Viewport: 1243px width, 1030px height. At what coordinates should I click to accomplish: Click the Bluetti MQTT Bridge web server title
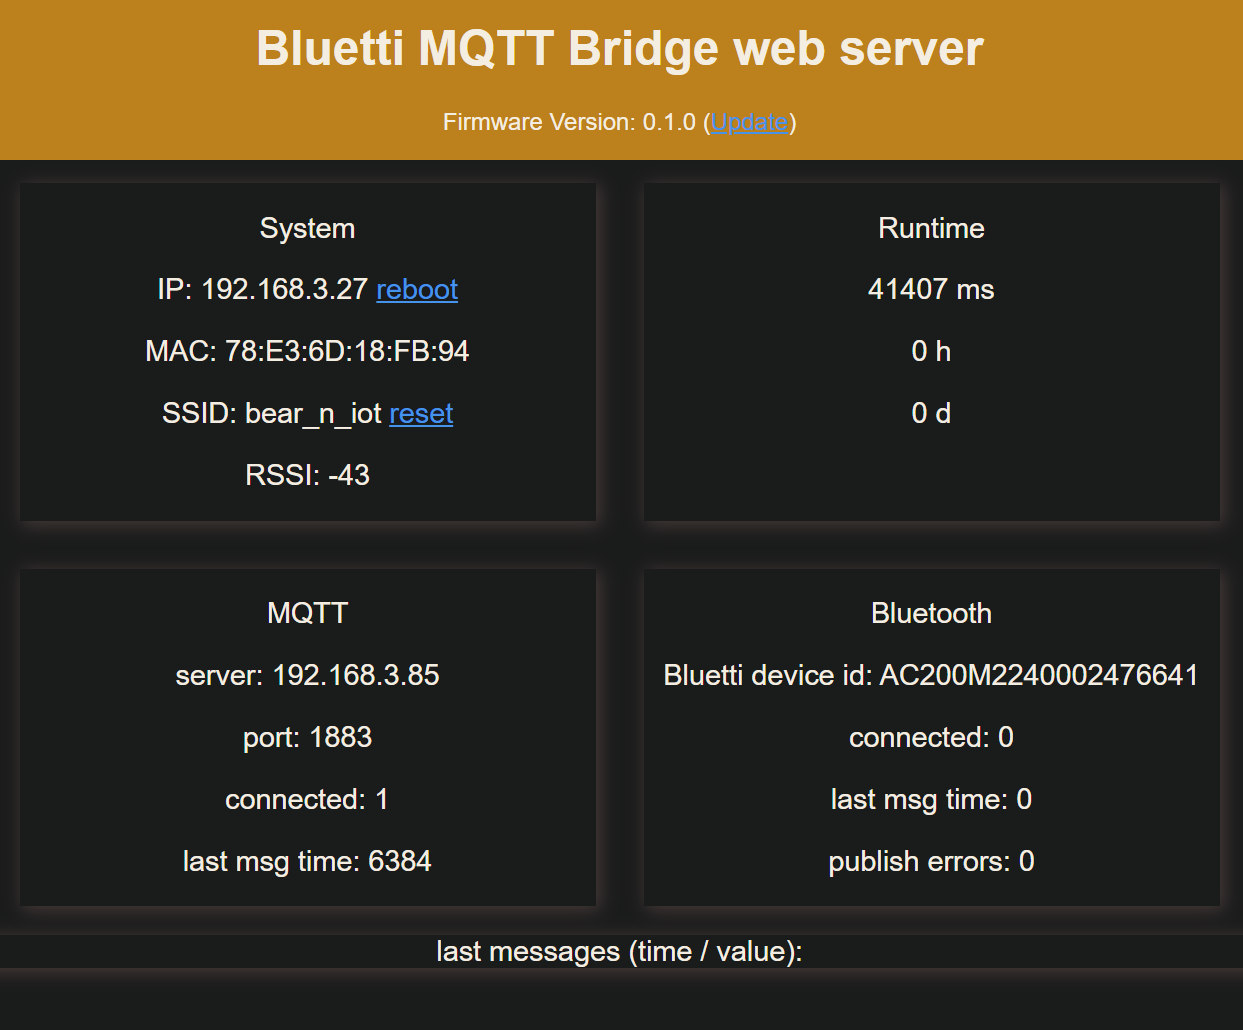click(x=620, y=47)
